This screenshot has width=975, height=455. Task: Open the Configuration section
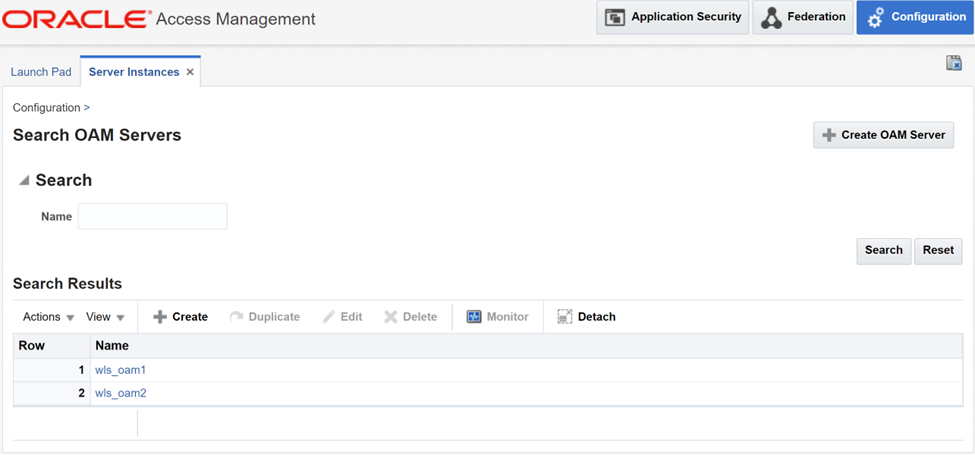(x=916, y=17)
